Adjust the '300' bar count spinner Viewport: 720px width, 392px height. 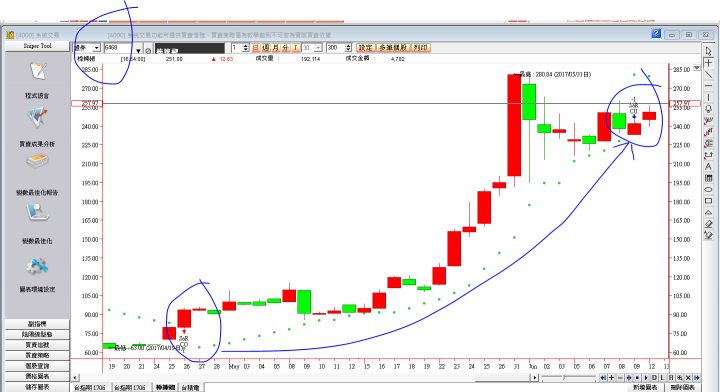click(348, 48)
